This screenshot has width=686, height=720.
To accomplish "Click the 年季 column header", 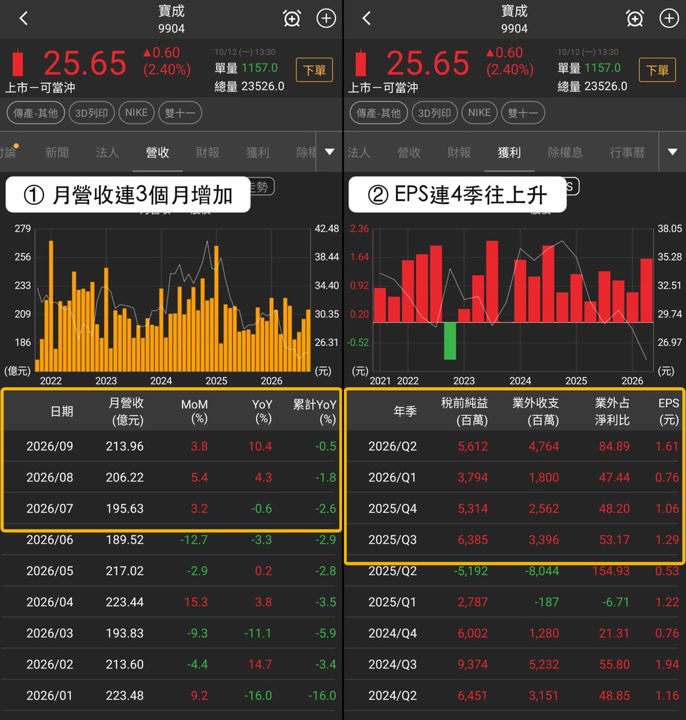I will click(405, 411).
